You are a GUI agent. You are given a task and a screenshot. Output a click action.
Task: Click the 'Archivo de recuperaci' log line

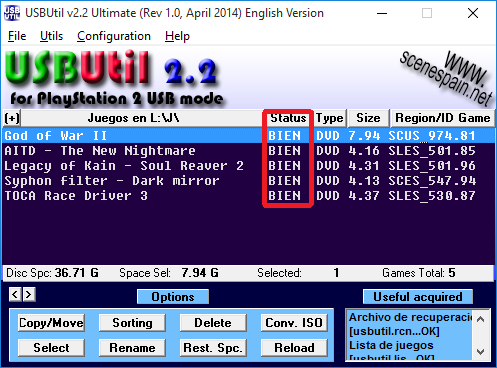[x=410, y=317]
